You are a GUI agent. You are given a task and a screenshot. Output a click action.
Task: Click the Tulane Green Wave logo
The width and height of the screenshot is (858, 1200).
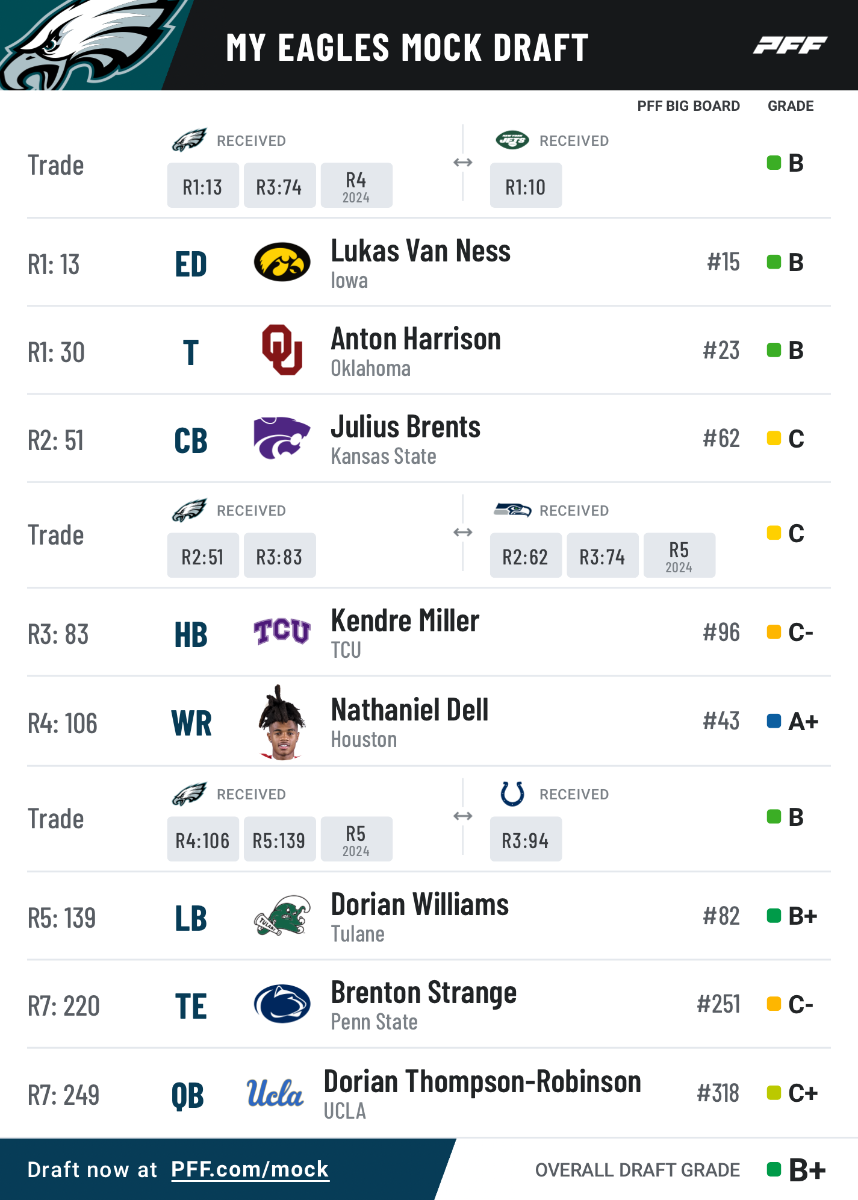pyautogui.click(x=282, y=916)
